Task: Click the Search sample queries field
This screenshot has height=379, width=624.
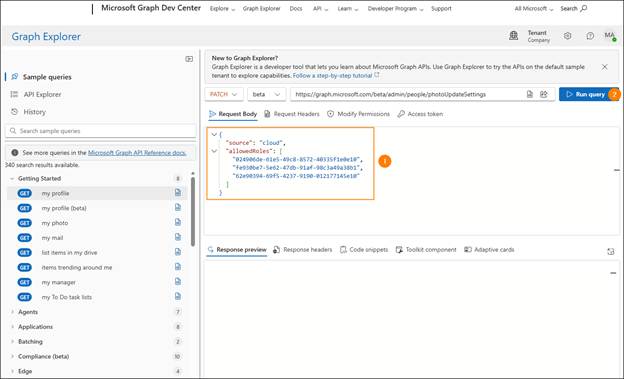Action: tap(101, 131)
